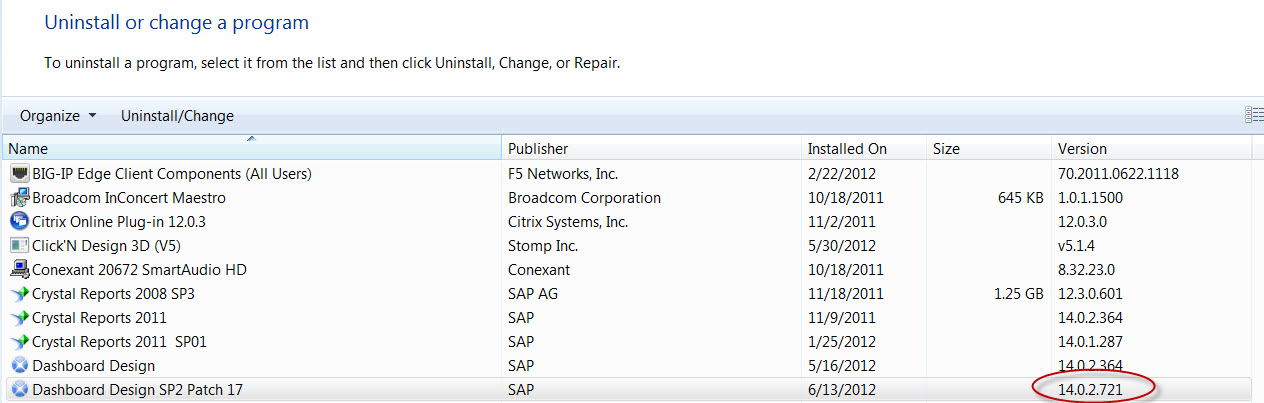Click the Uninstall/Change button
The image size is (1264, 403).
click(177, 116)
